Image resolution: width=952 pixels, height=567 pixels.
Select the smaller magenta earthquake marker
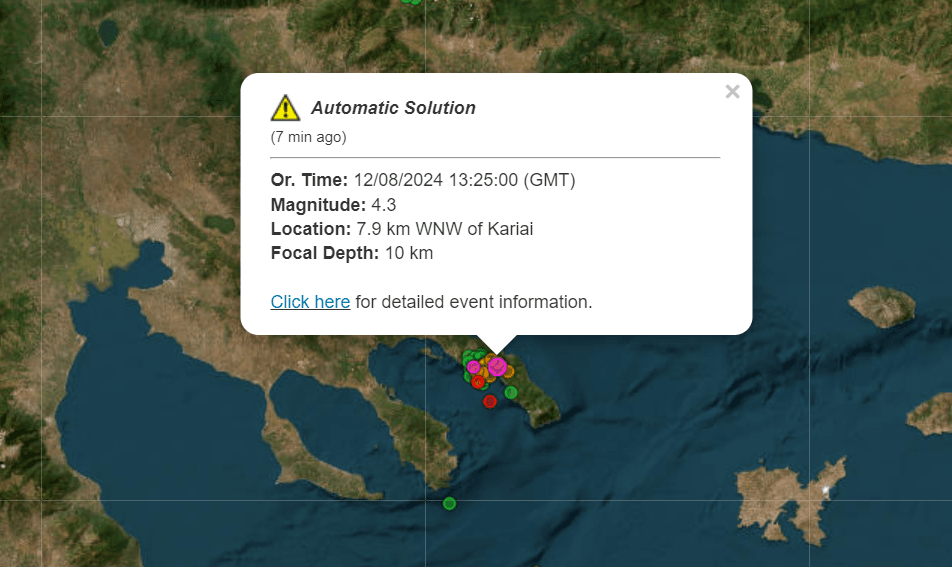(474, 367)
